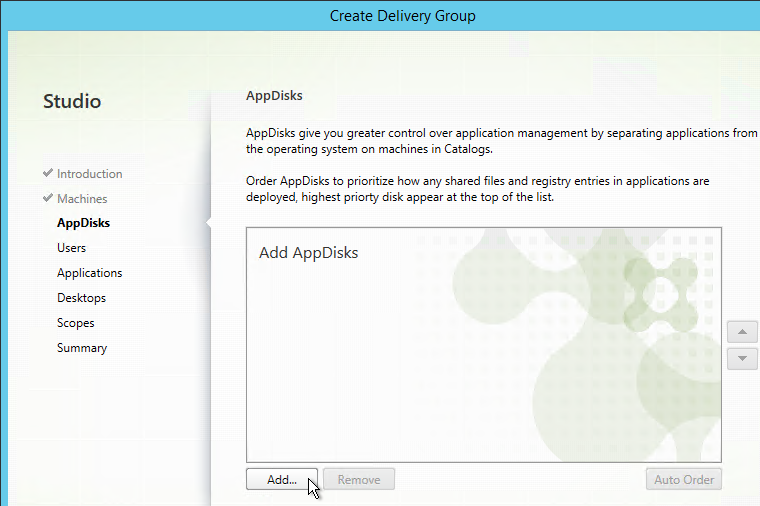Go to the Machines step
This screenshot has width=760, height=506.
tap(82, 199)
